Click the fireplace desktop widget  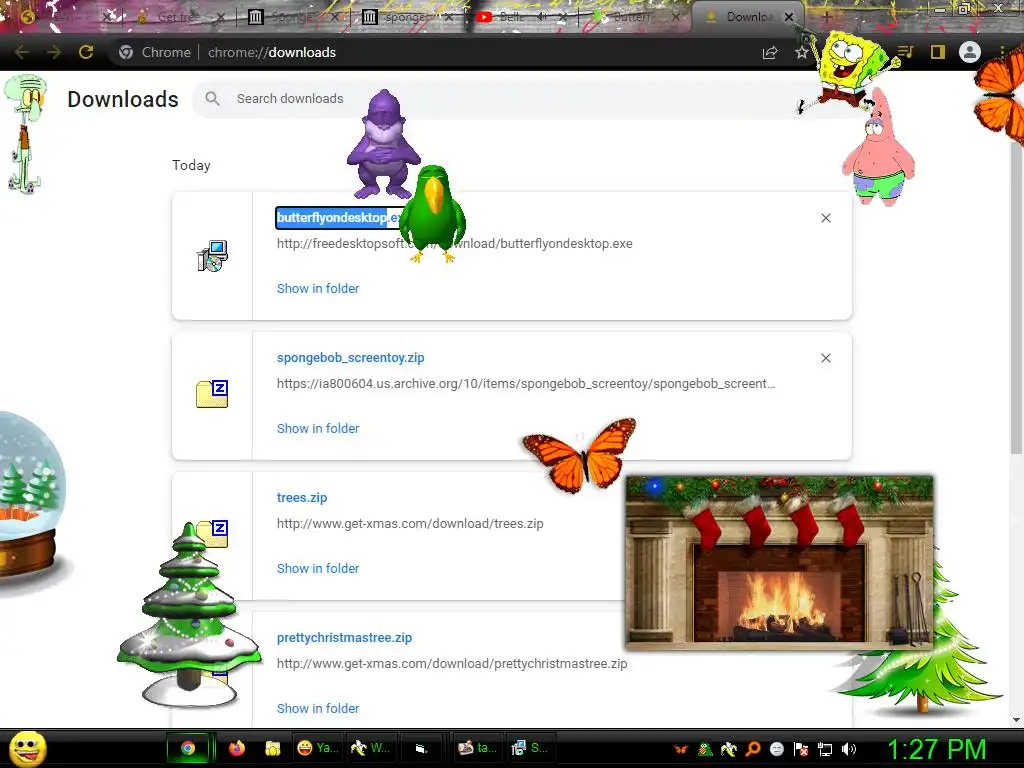(779, 563)
